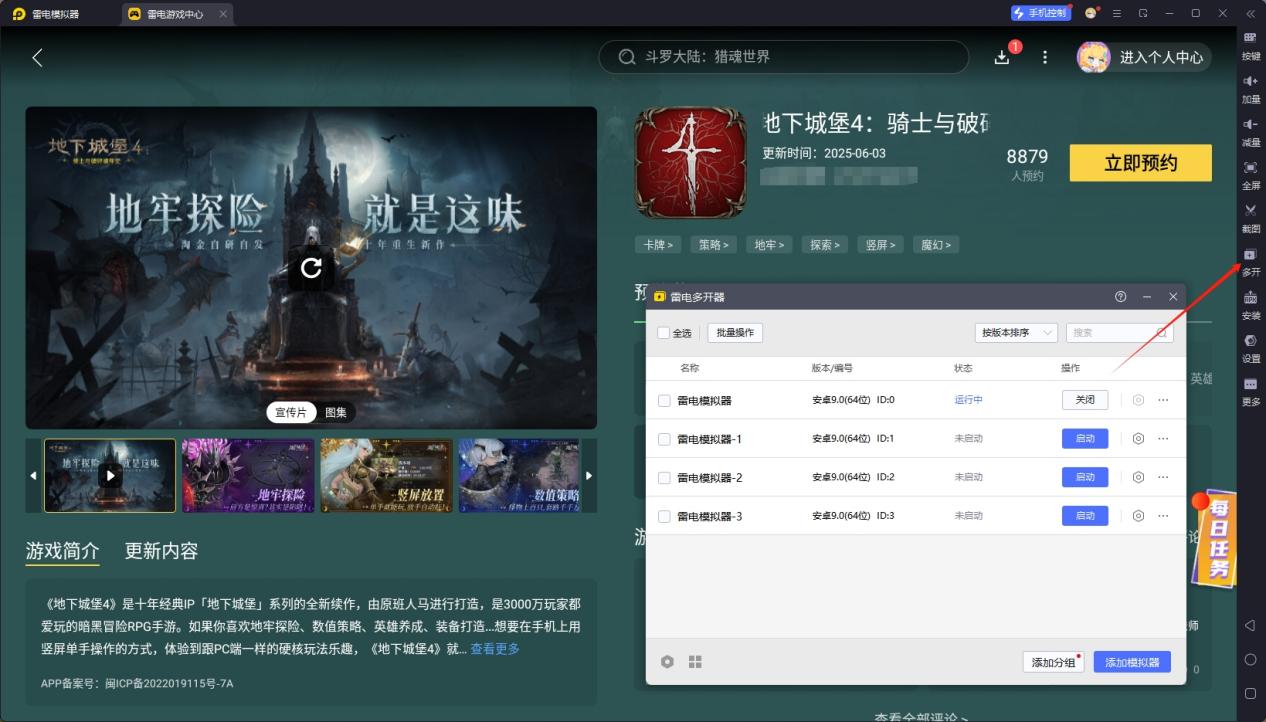Tap the Android back triangle button

coord(1250,625)
